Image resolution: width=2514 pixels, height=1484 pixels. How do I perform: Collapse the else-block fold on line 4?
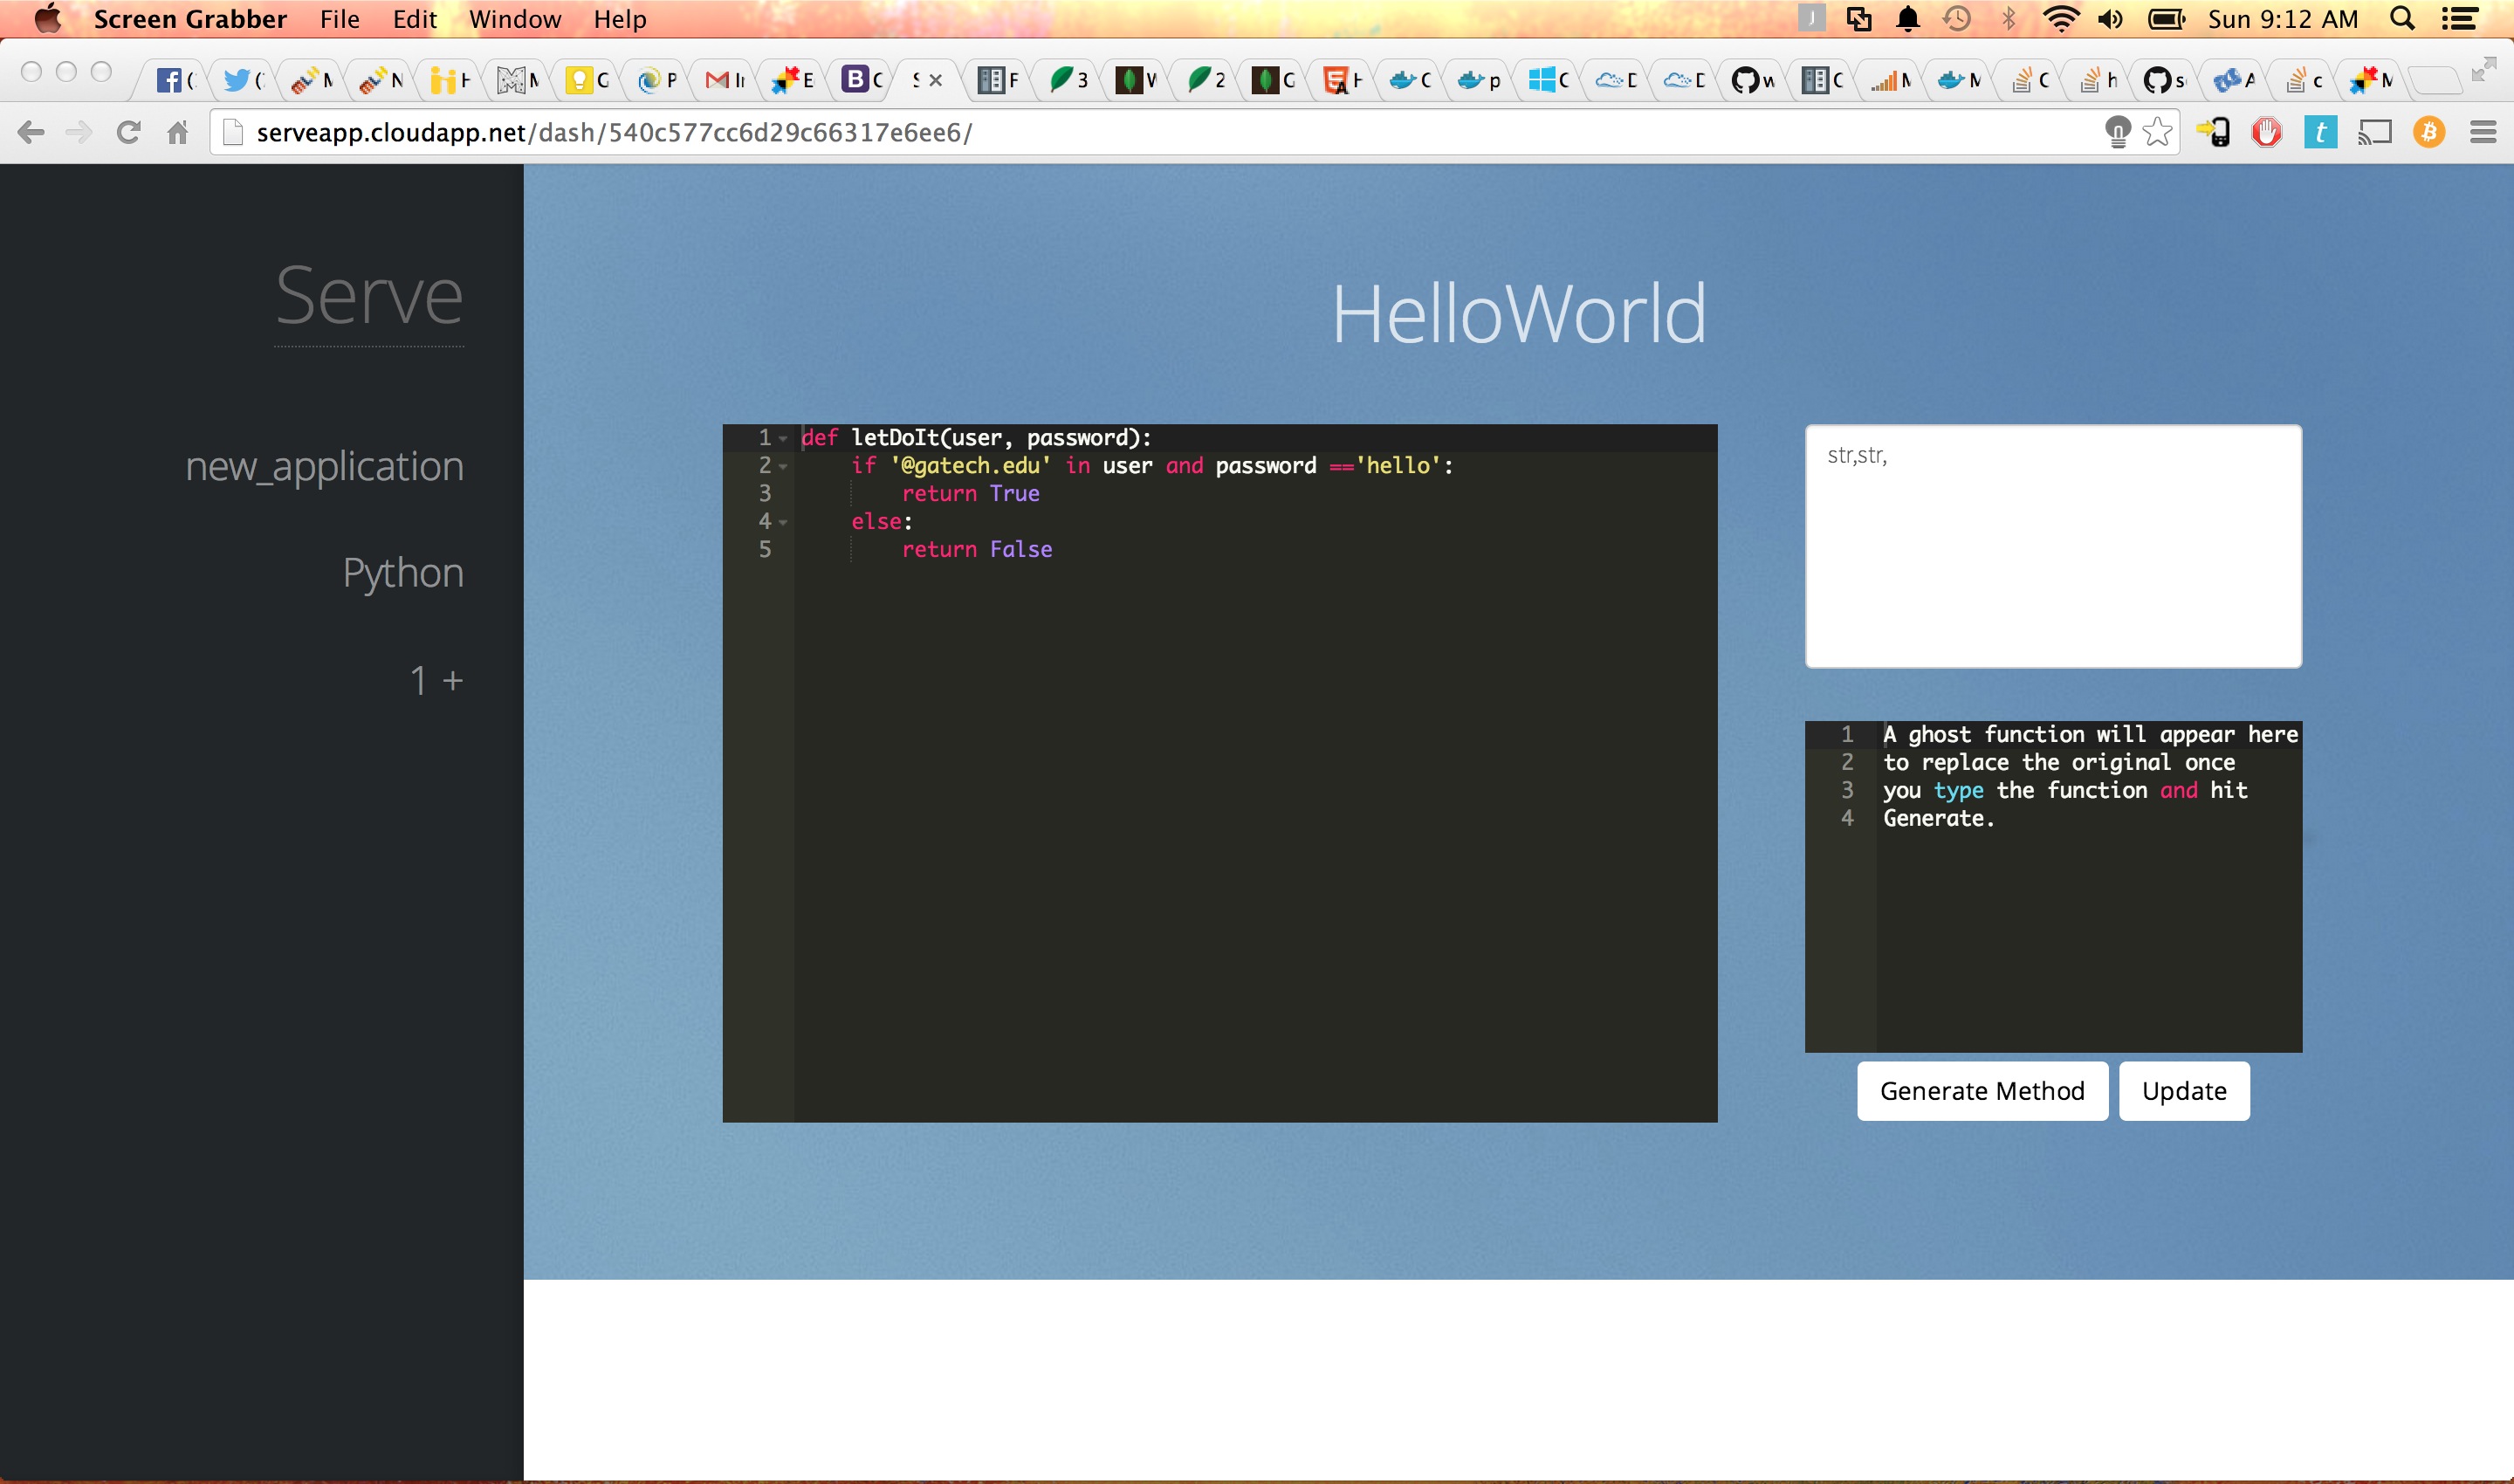click(x=783, y=523)
